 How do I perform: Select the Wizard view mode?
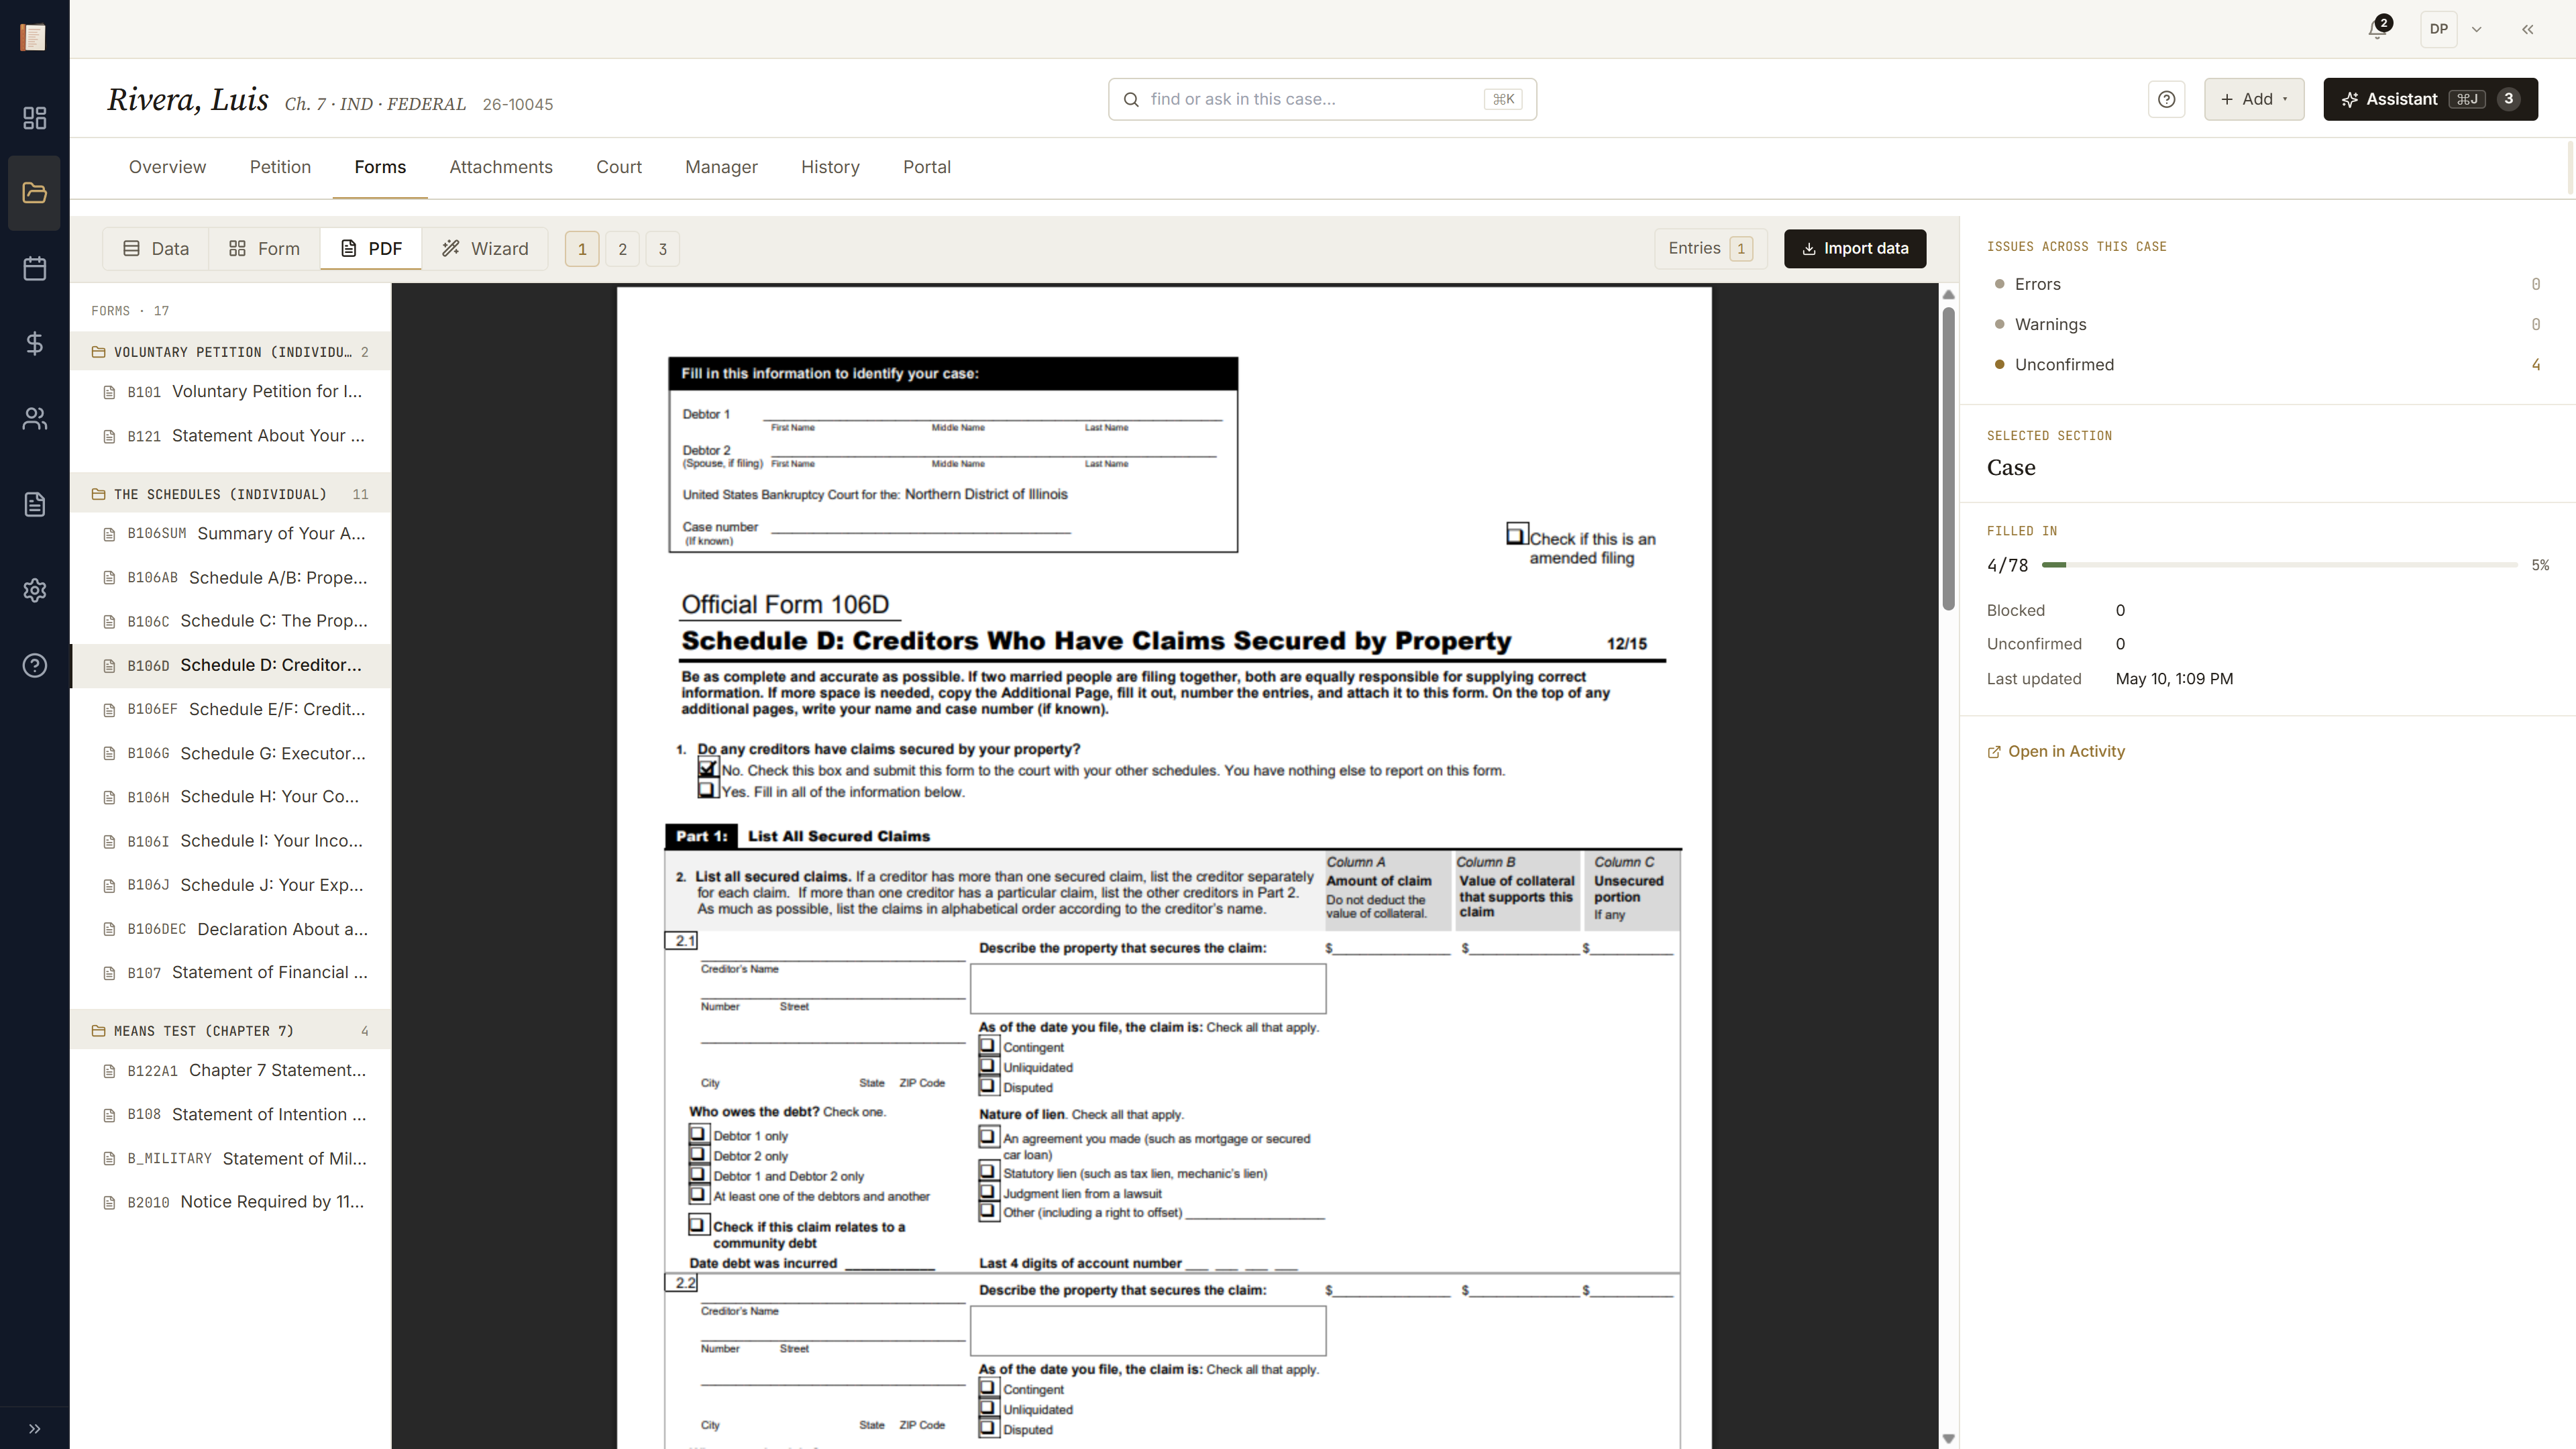coord(485,248)
